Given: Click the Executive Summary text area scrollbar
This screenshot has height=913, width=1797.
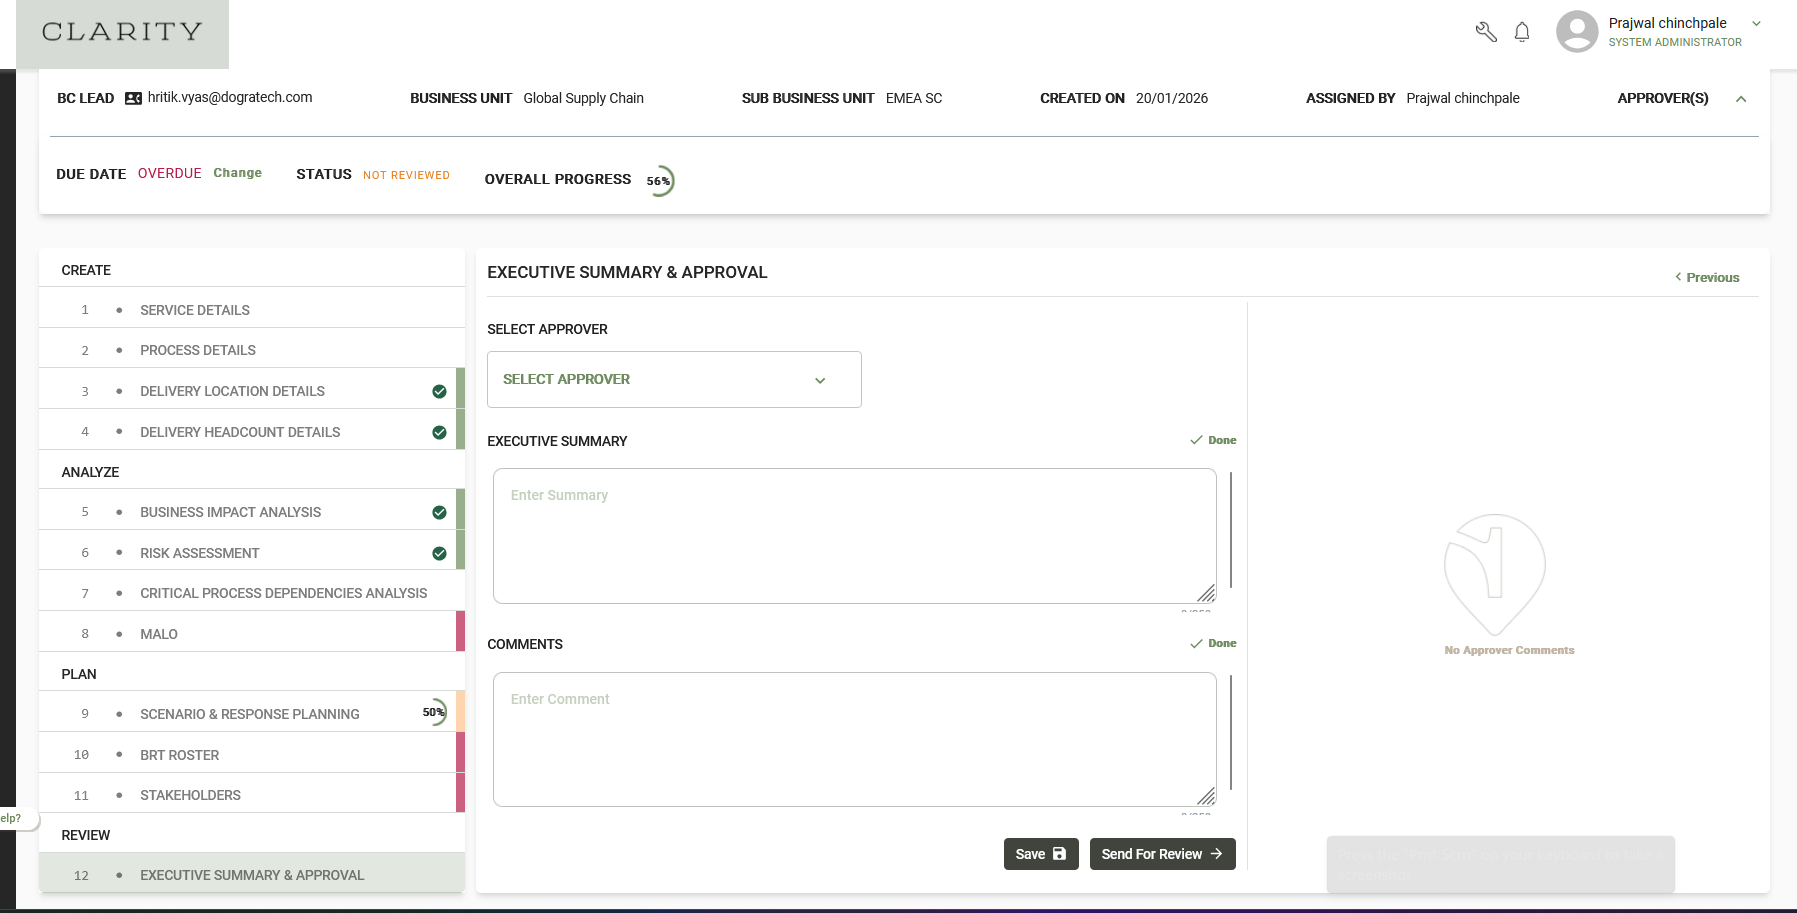Looking at the screenshot, I should (x=1231, y=530).
